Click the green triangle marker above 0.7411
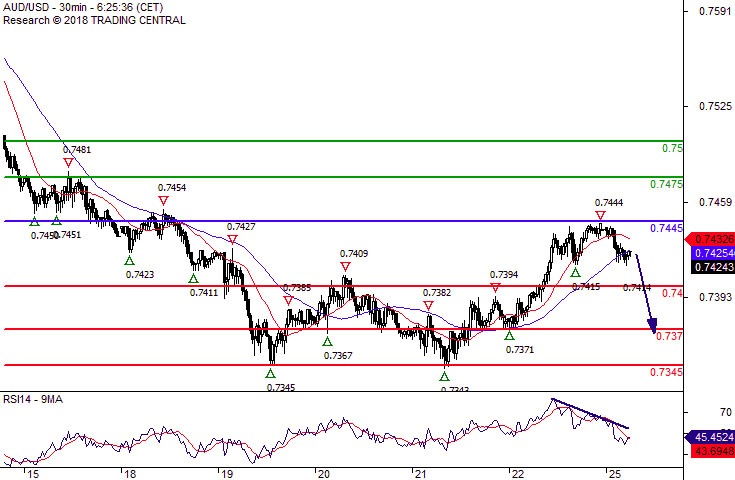735x480 pixels. point(193,278)
